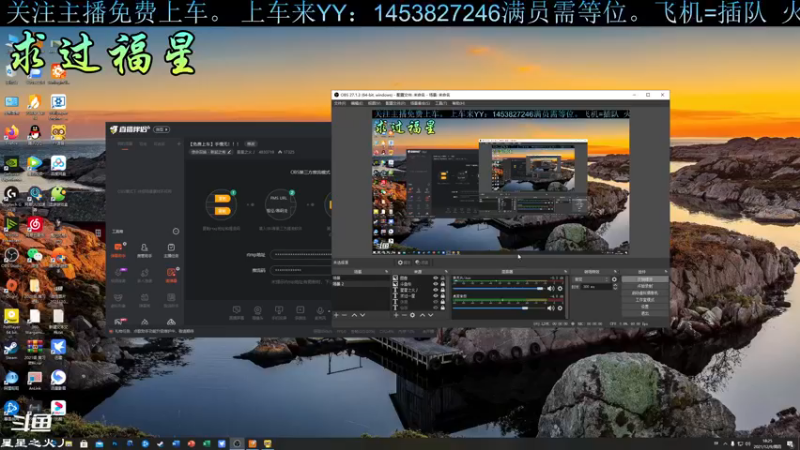This screenshot has width=800, height=450.
Task: Open room manager assistant tool in Douyu toolbox
Action: click(x=144, y=250)
